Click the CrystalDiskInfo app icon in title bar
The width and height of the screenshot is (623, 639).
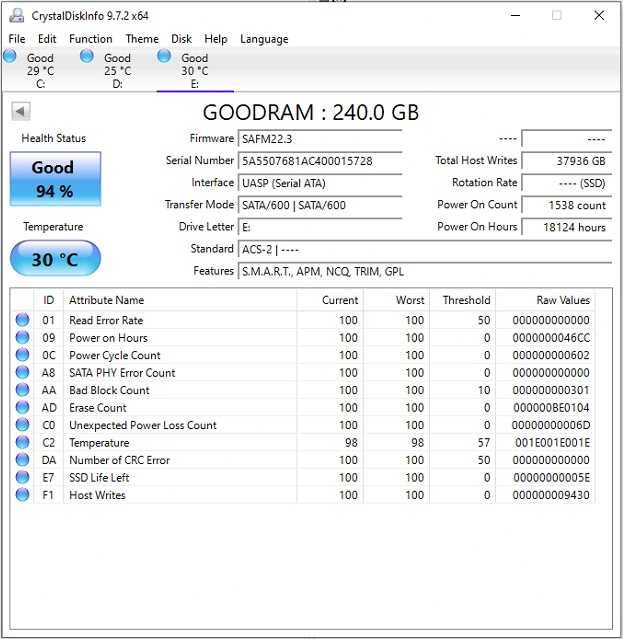coord(17,16)
